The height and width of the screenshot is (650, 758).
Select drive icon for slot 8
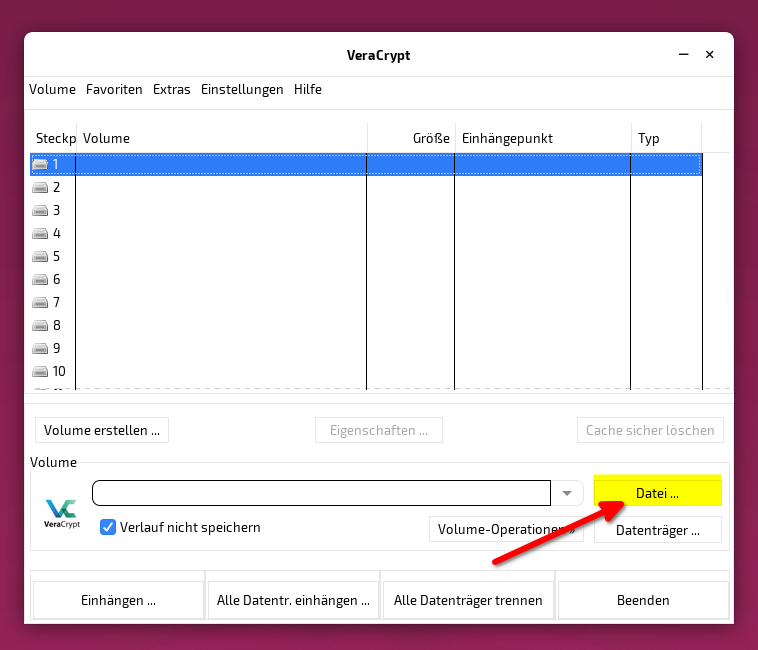[40, 326]
